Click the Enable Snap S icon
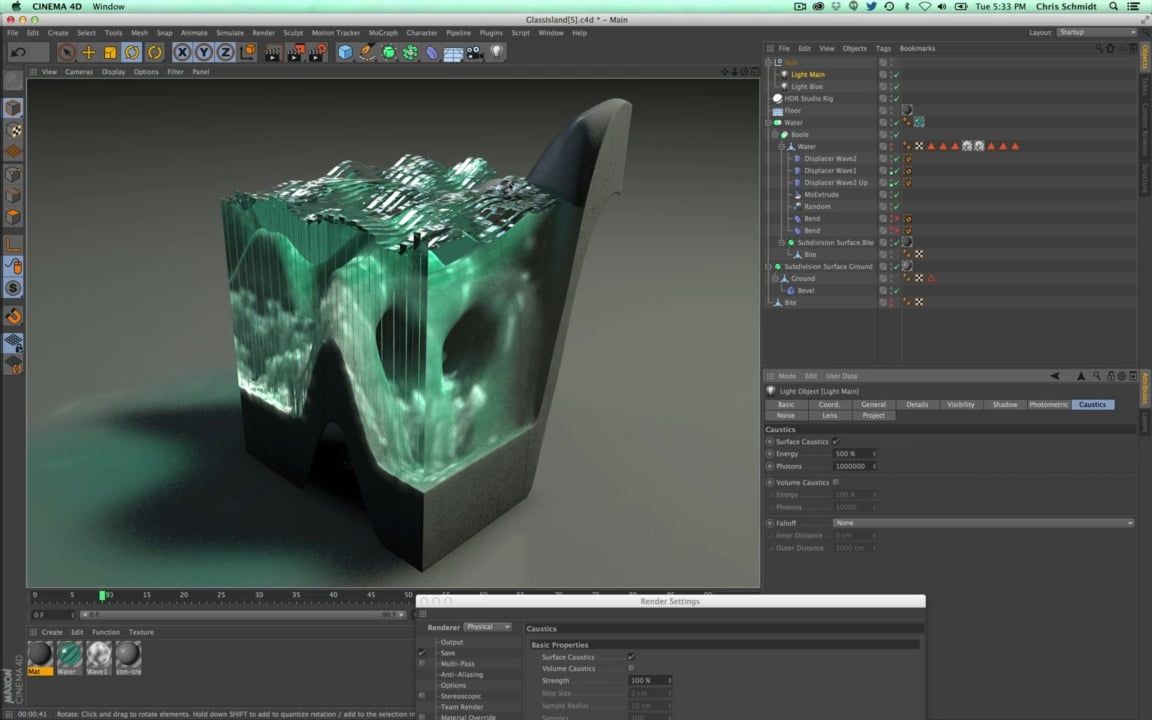This screenshot has height=720, width=1152. coord(13,288)
